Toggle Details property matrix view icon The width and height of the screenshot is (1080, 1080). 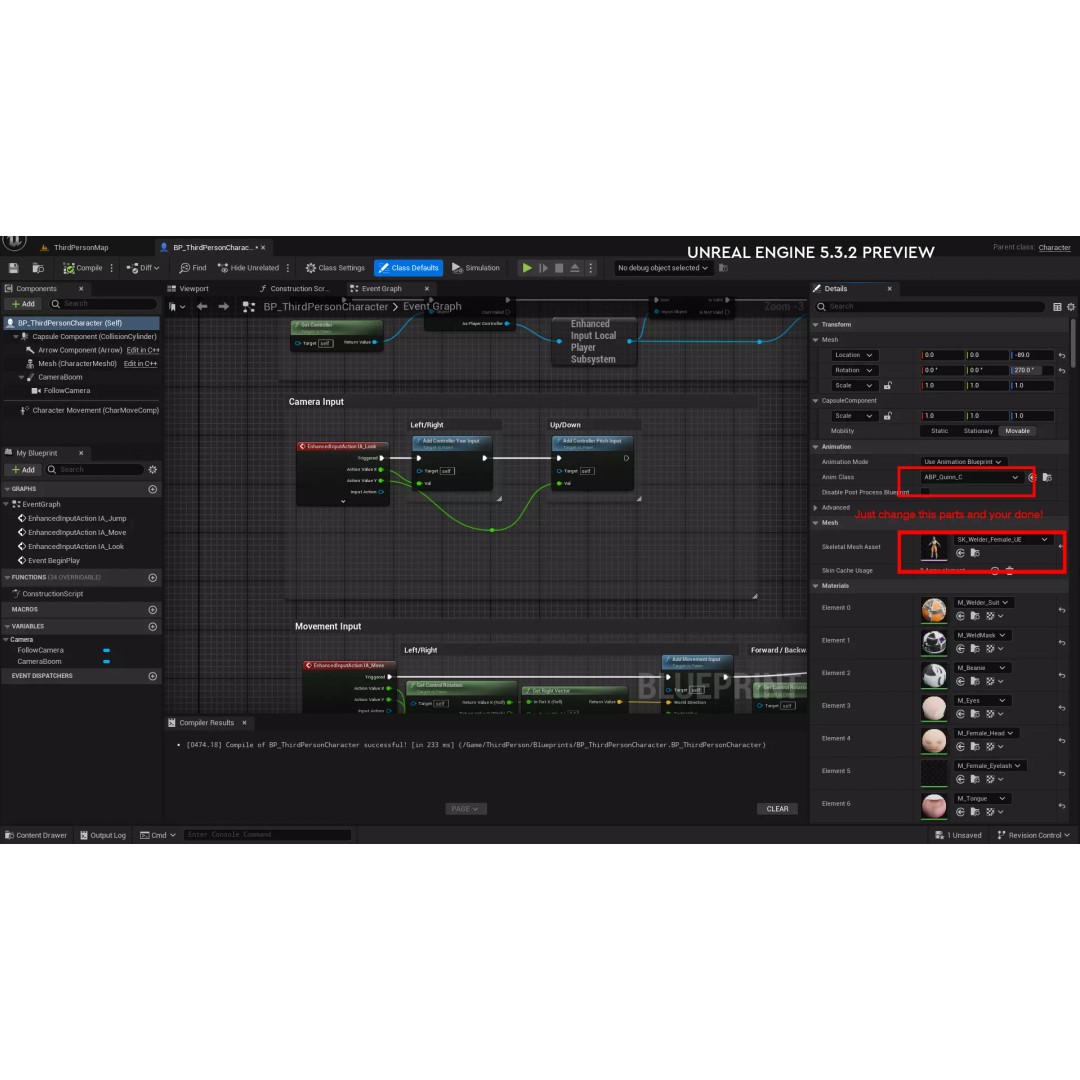[1057, 307]
